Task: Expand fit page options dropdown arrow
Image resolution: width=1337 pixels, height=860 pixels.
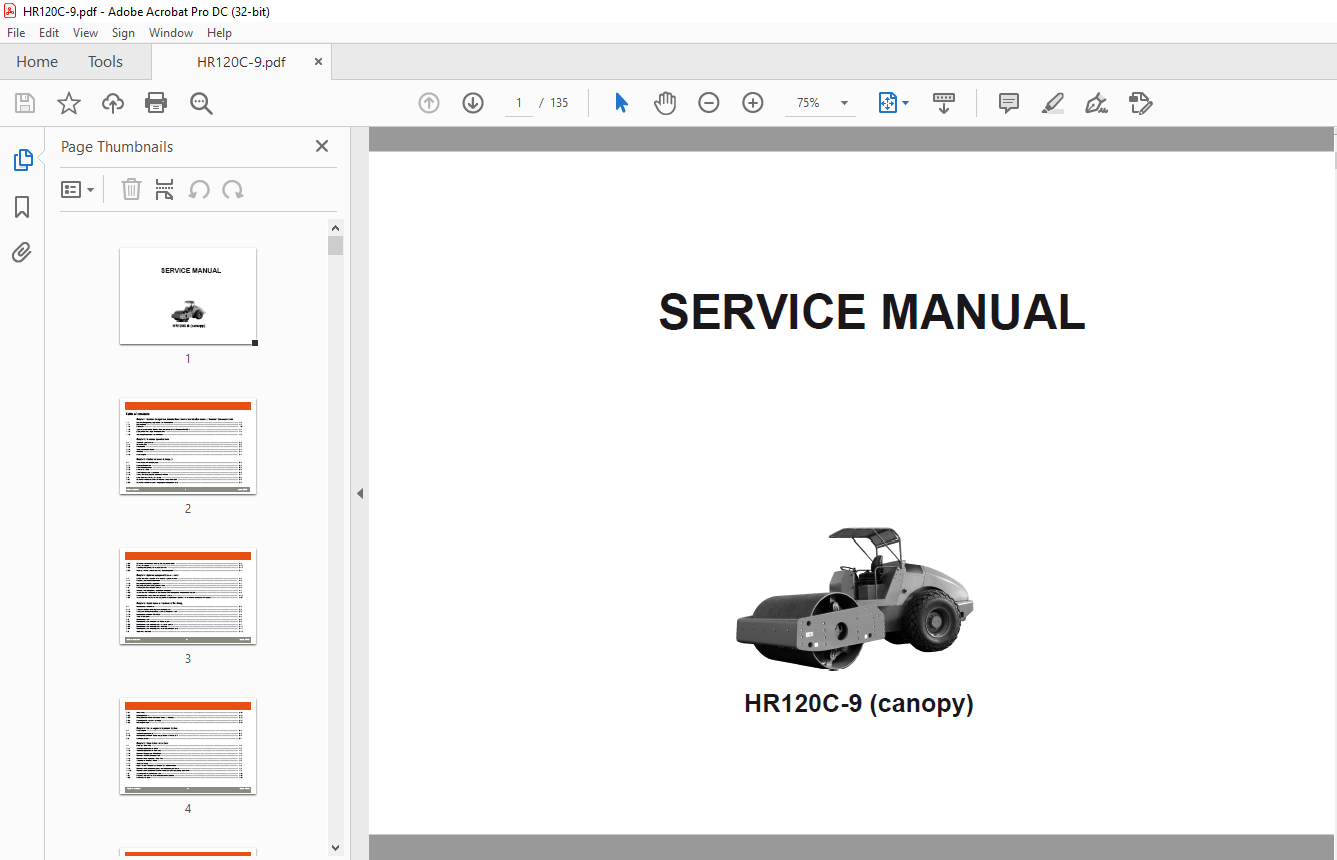Action: click(905, 103)
